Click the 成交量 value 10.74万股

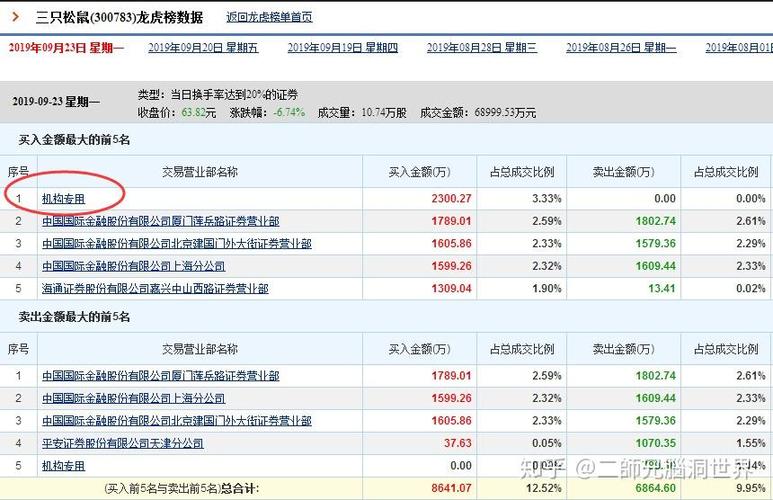384,112
